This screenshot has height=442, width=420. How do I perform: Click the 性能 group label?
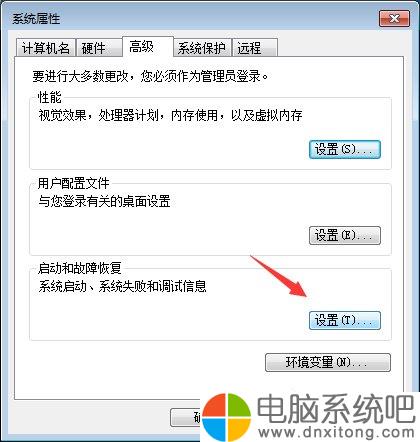click(x=49, y=97)
